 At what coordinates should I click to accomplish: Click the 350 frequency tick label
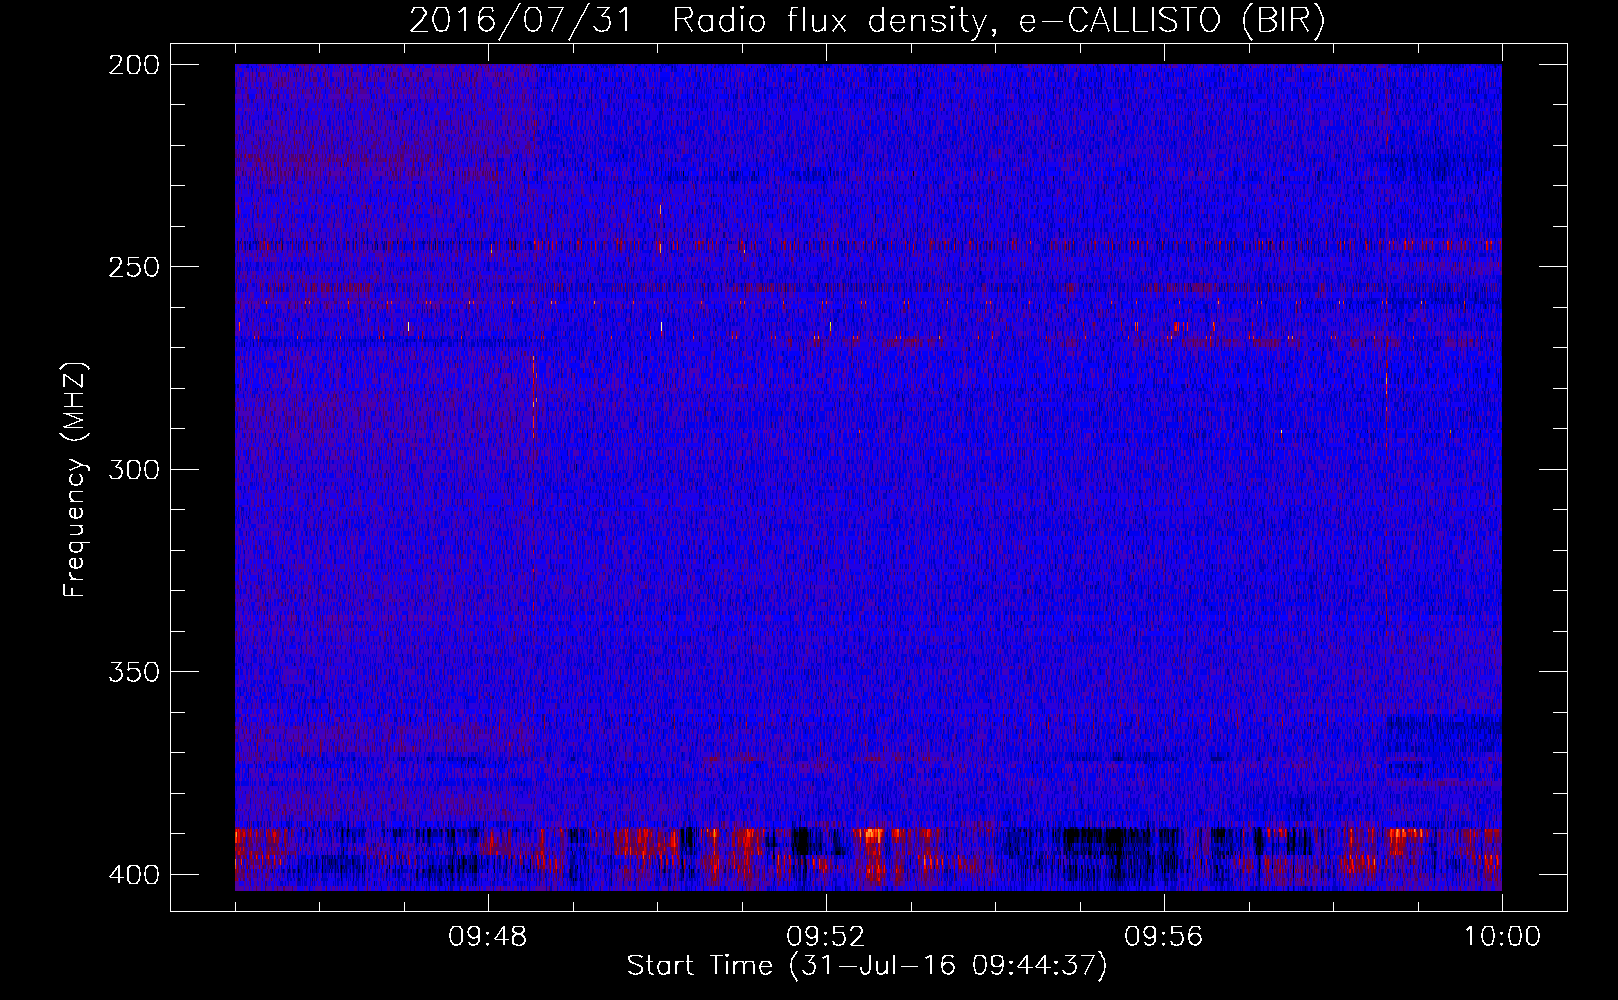[133, 672]
